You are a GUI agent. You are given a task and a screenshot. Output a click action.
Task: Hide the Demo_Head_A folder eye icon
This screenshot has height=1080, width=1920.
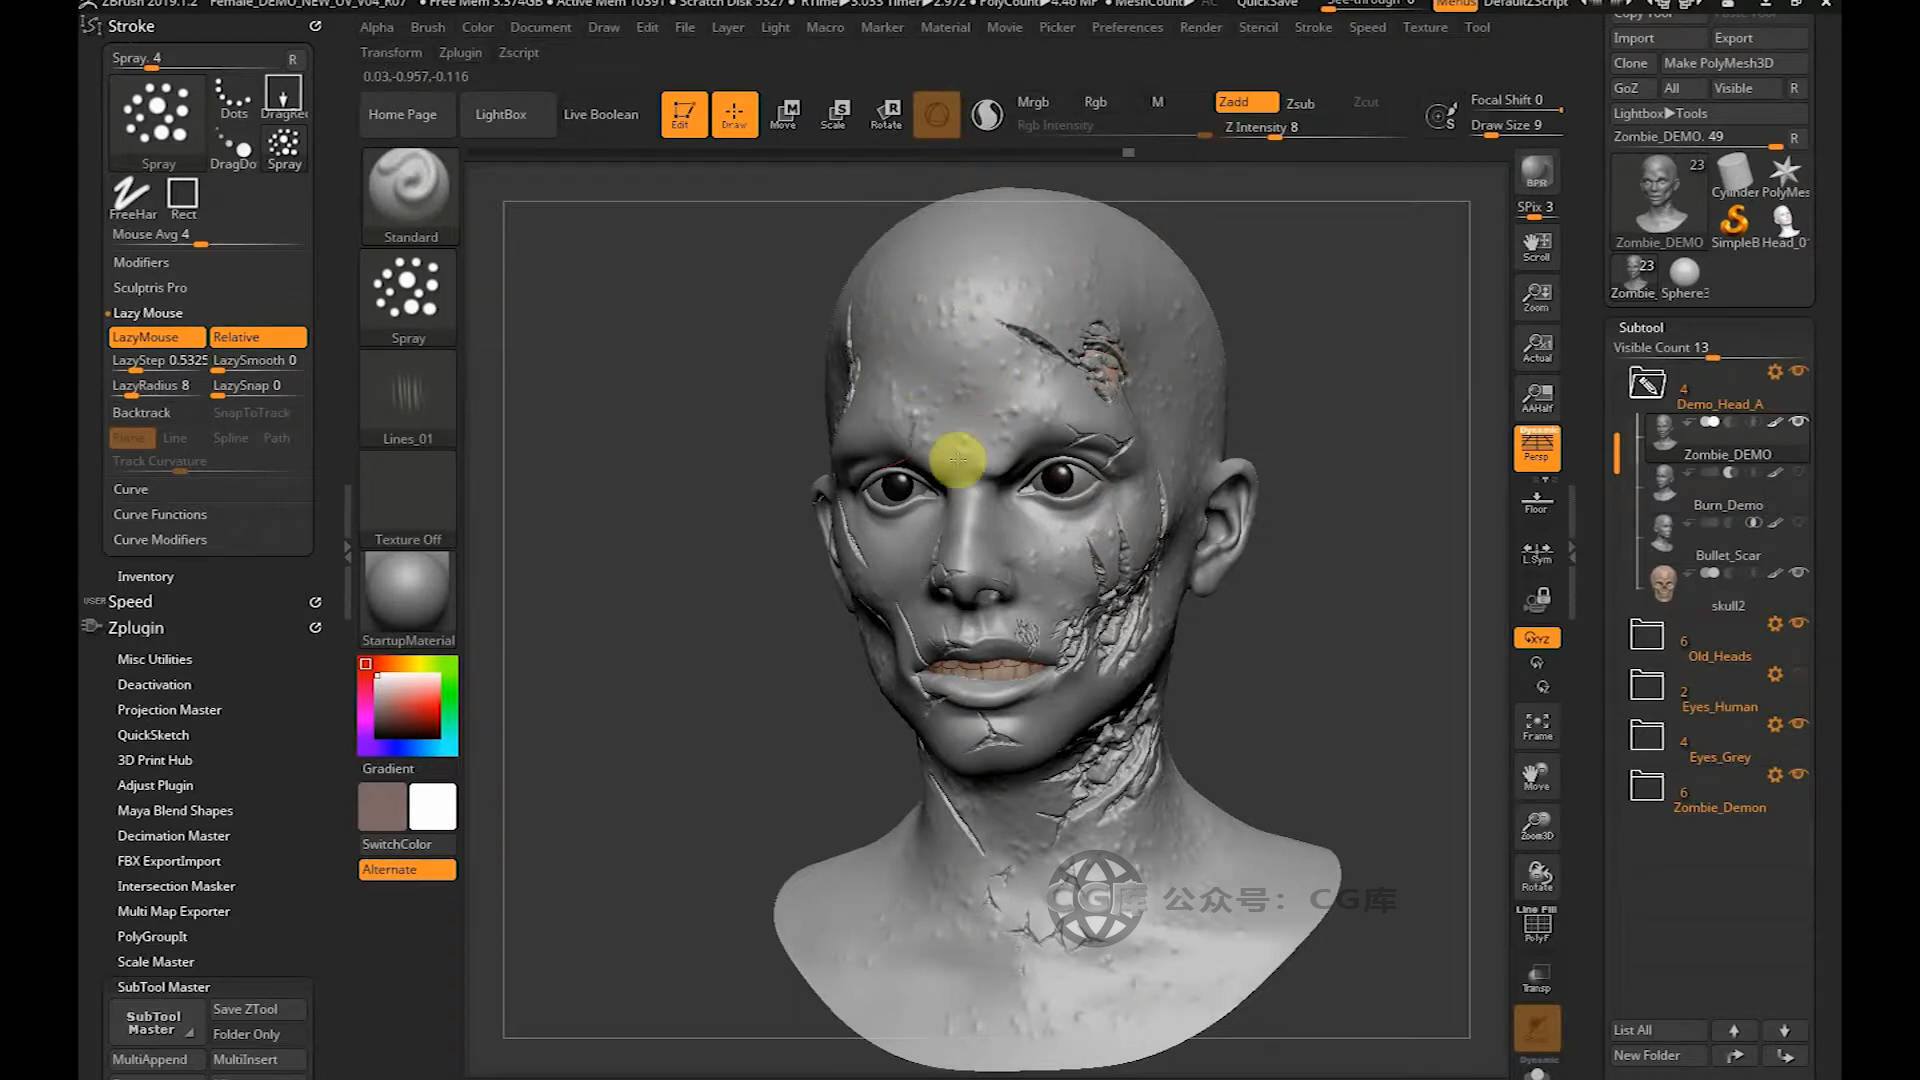pyautogui.click(x=1798, y=371)
